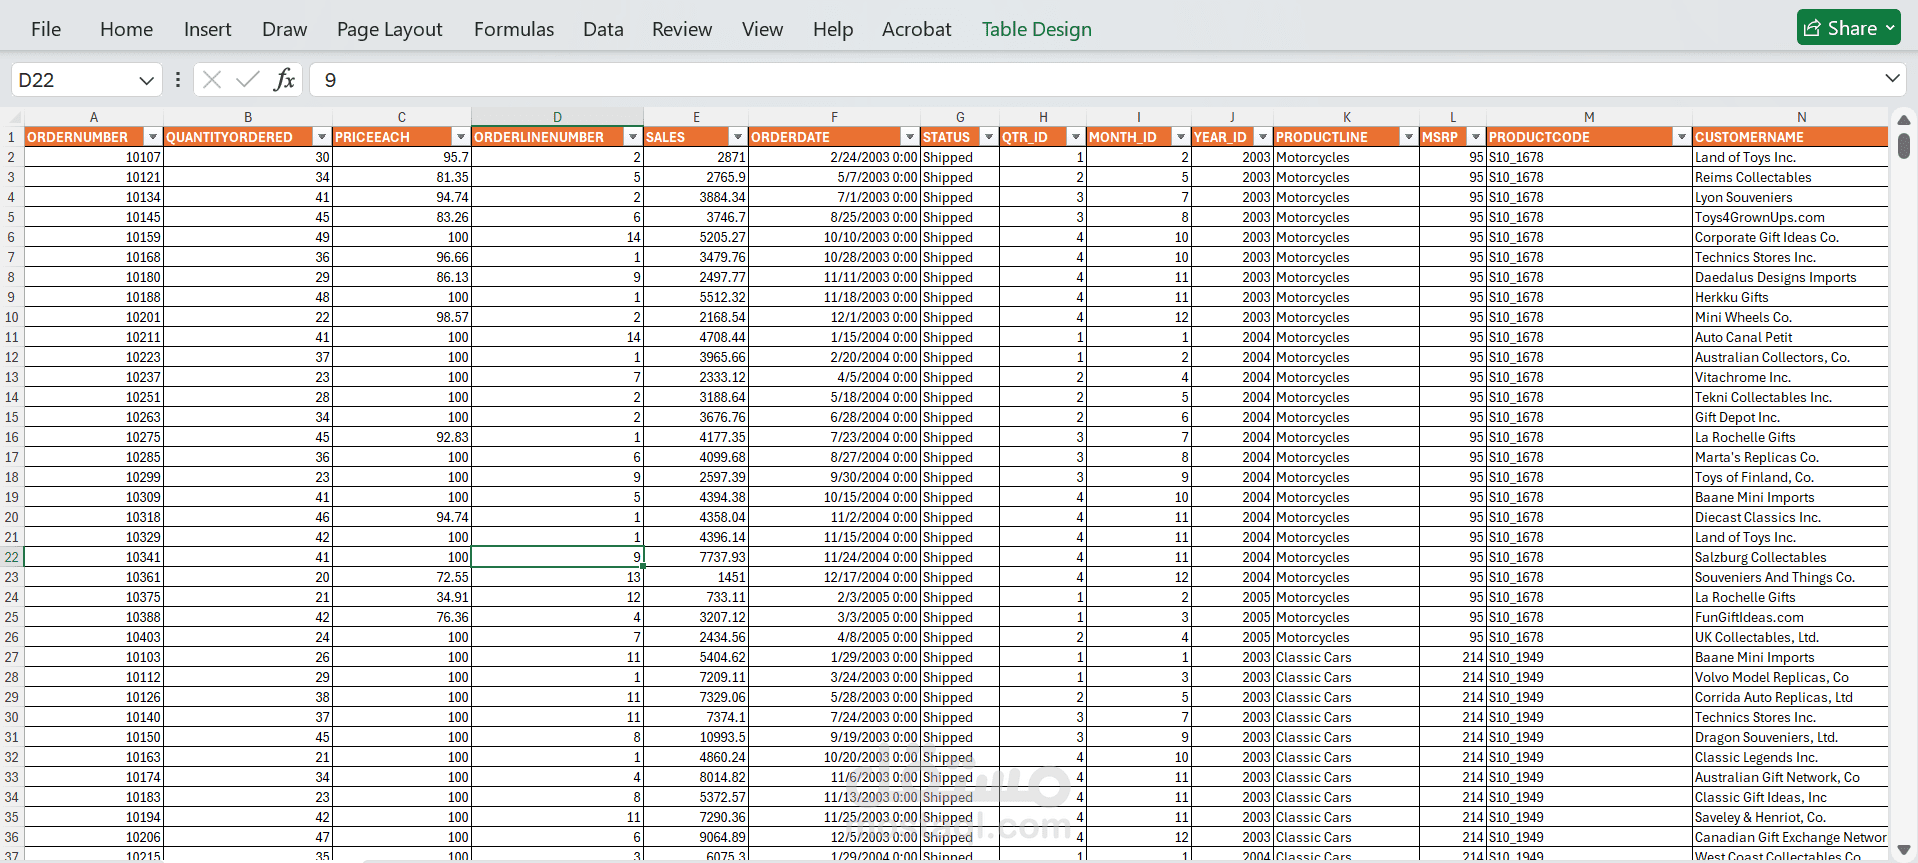The image size is (1918, 863).
Task: Click customer Reims Collectables
Action: coord(1790,177)
